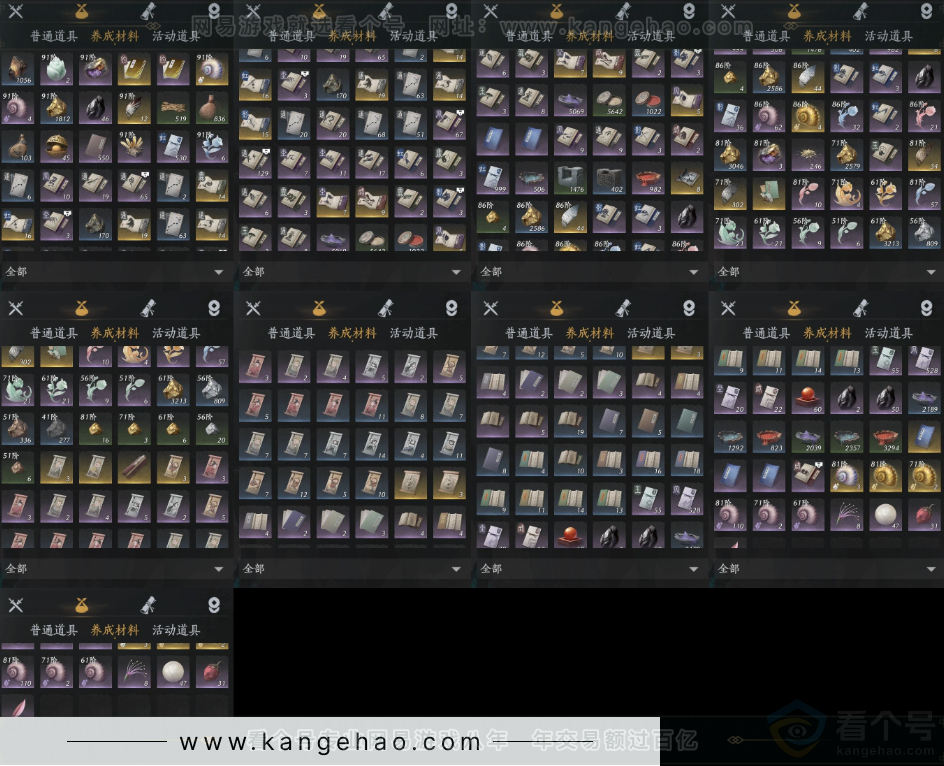Click ring-shaped icon in top-left panel
Viewport: 944px width, 766px height.
coord(214,11)
